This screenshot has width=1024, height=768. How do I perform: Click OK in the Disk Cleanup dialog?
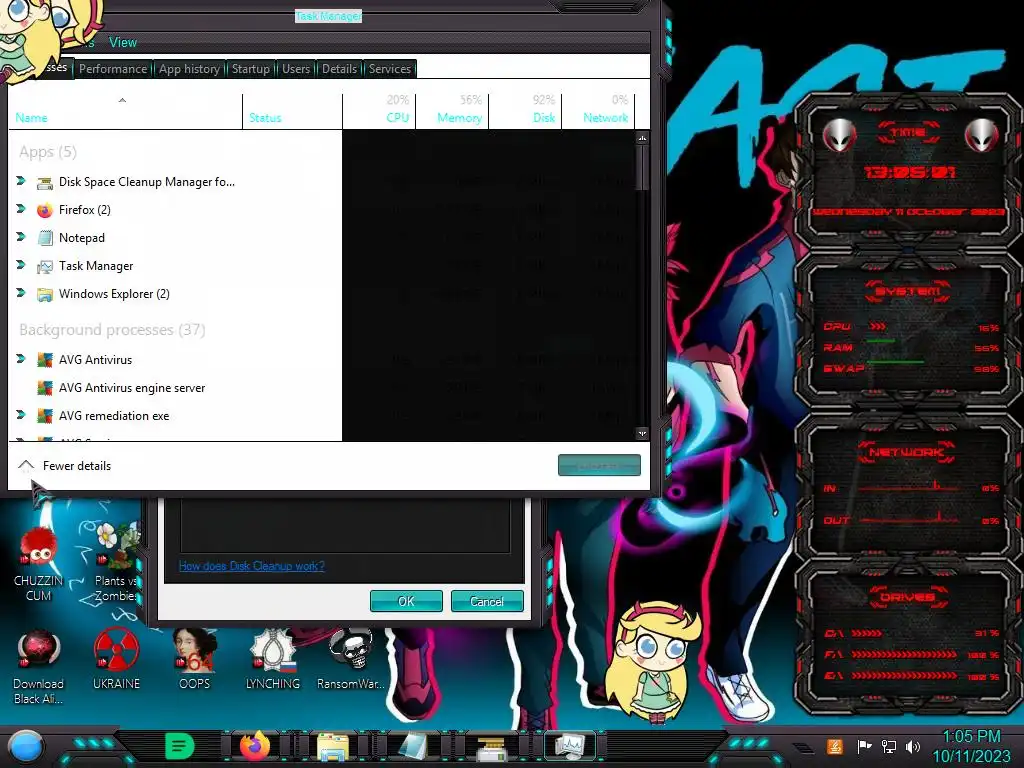[406, 601]
